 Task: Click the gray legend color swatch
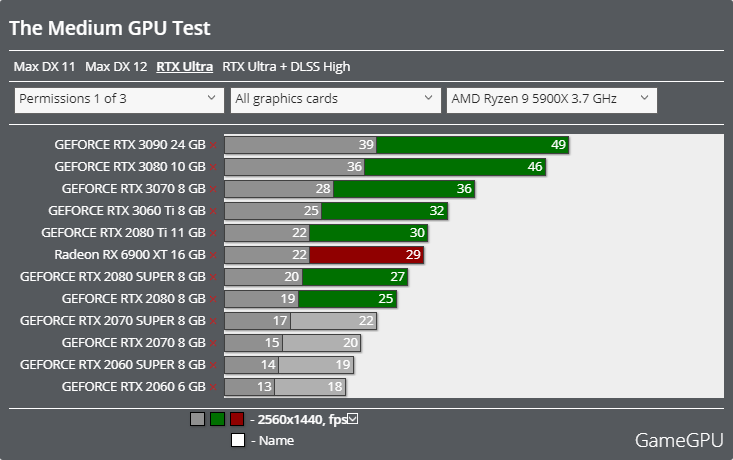click(x=197, y=419)
